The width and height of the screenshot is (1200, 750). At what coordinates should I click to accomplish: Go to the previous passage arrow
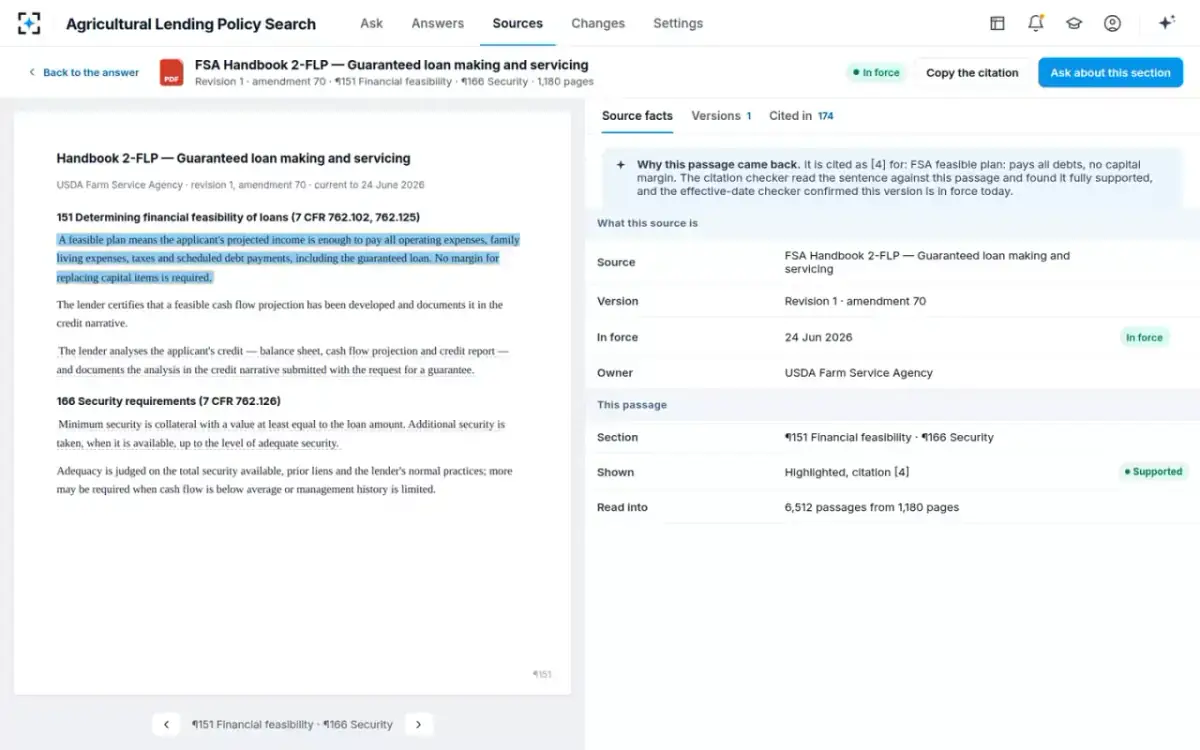pyautogui.click(x=166, y=724)
